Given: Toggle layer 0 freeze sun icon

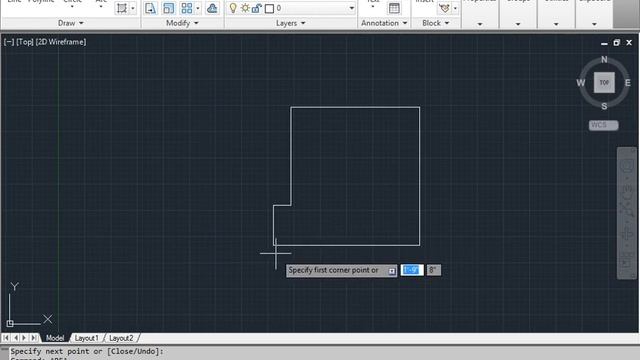Looking at the screenshot, I should (x=245, y=8).
